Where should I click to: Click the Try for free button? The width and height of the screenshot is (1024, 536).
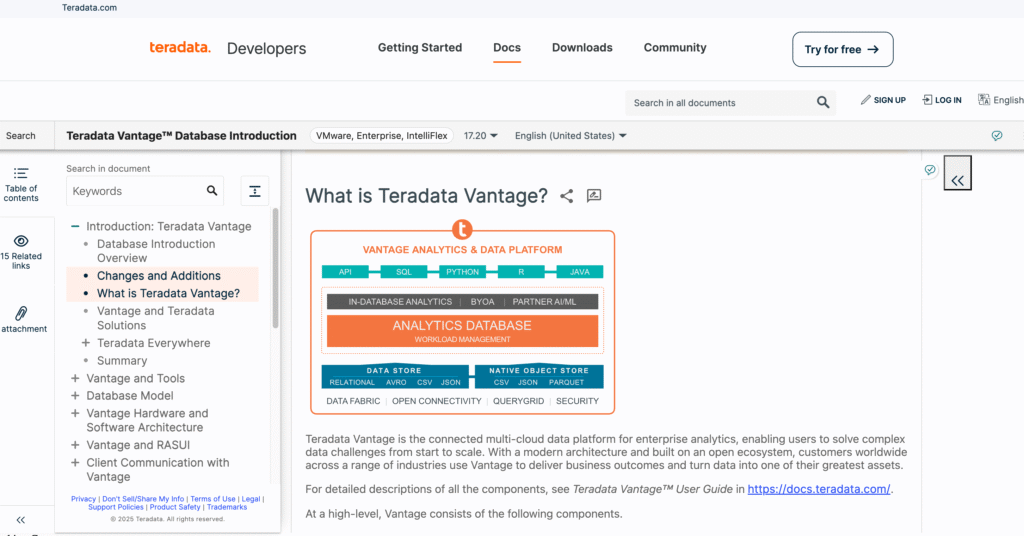coord(842,50)
